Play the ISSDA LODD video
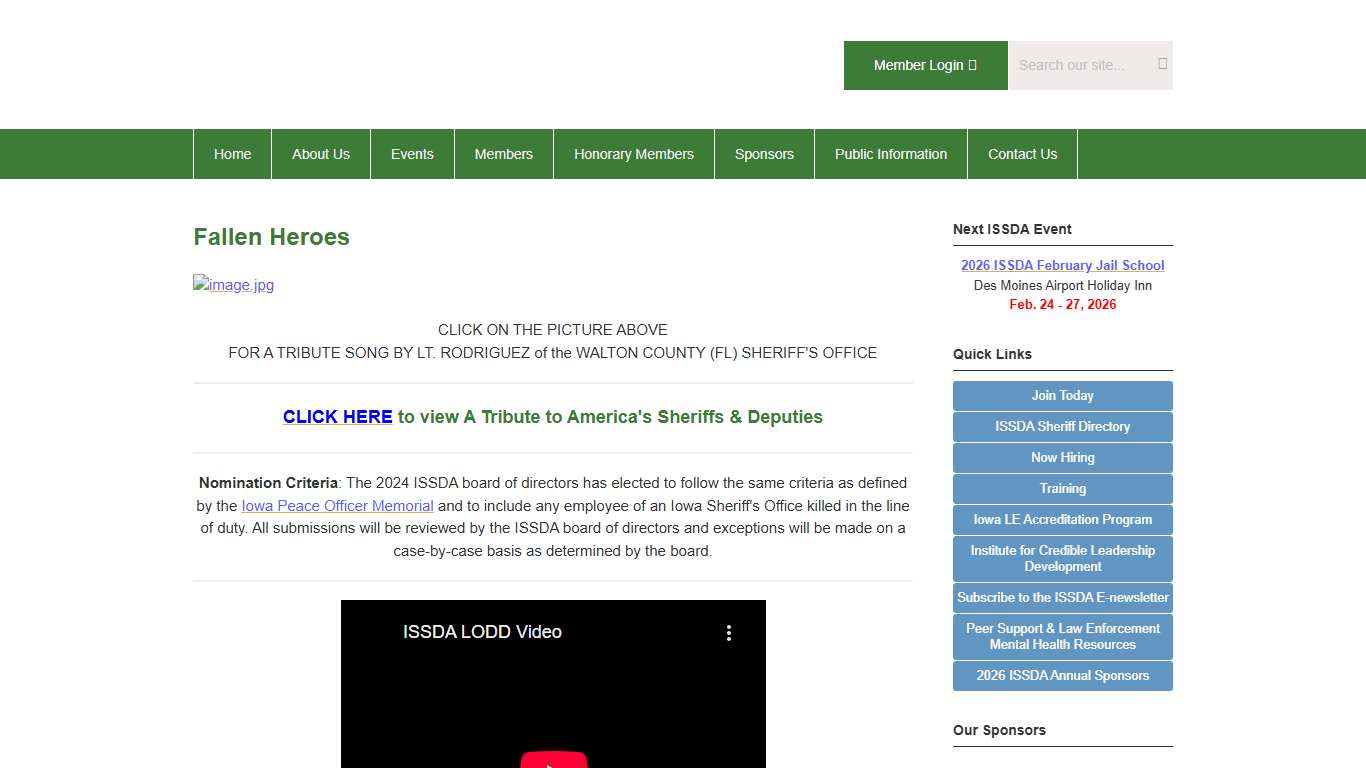 pyautogui.click(x=553, y=758)
